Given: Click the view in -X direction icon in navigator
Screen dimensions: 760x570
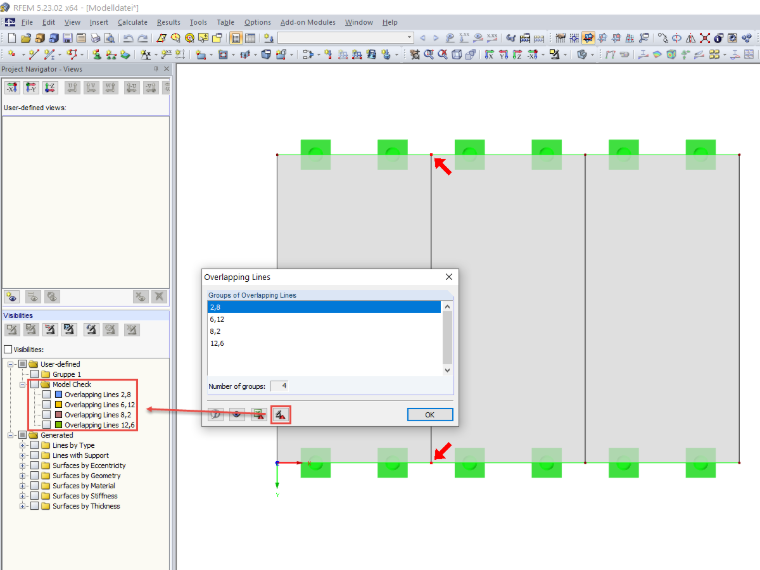Looking at the screenshot, I should click(12, 87).
